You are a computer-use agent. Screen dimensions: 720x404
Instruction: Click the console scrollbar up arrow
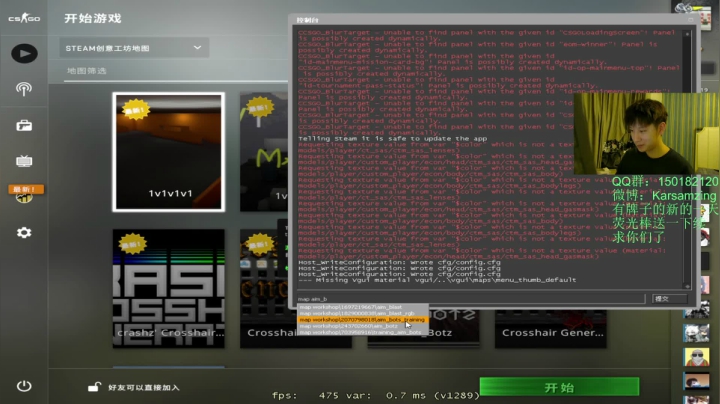[687, 34]
